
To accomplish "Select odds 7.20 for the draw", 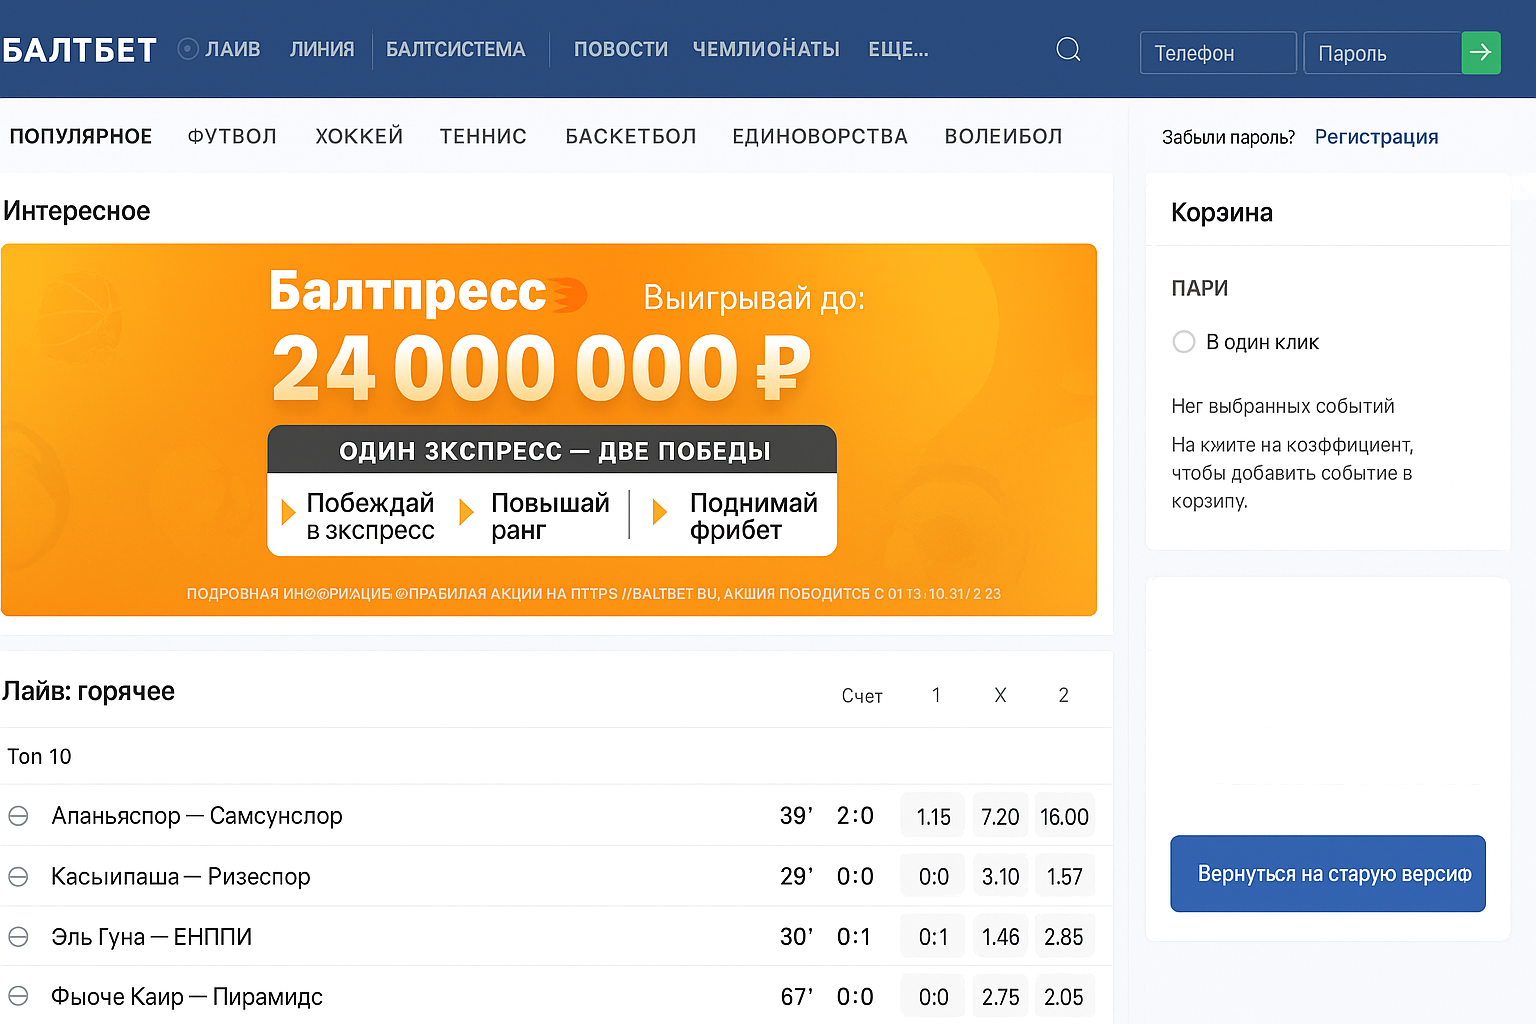I will coord(1000,817).
